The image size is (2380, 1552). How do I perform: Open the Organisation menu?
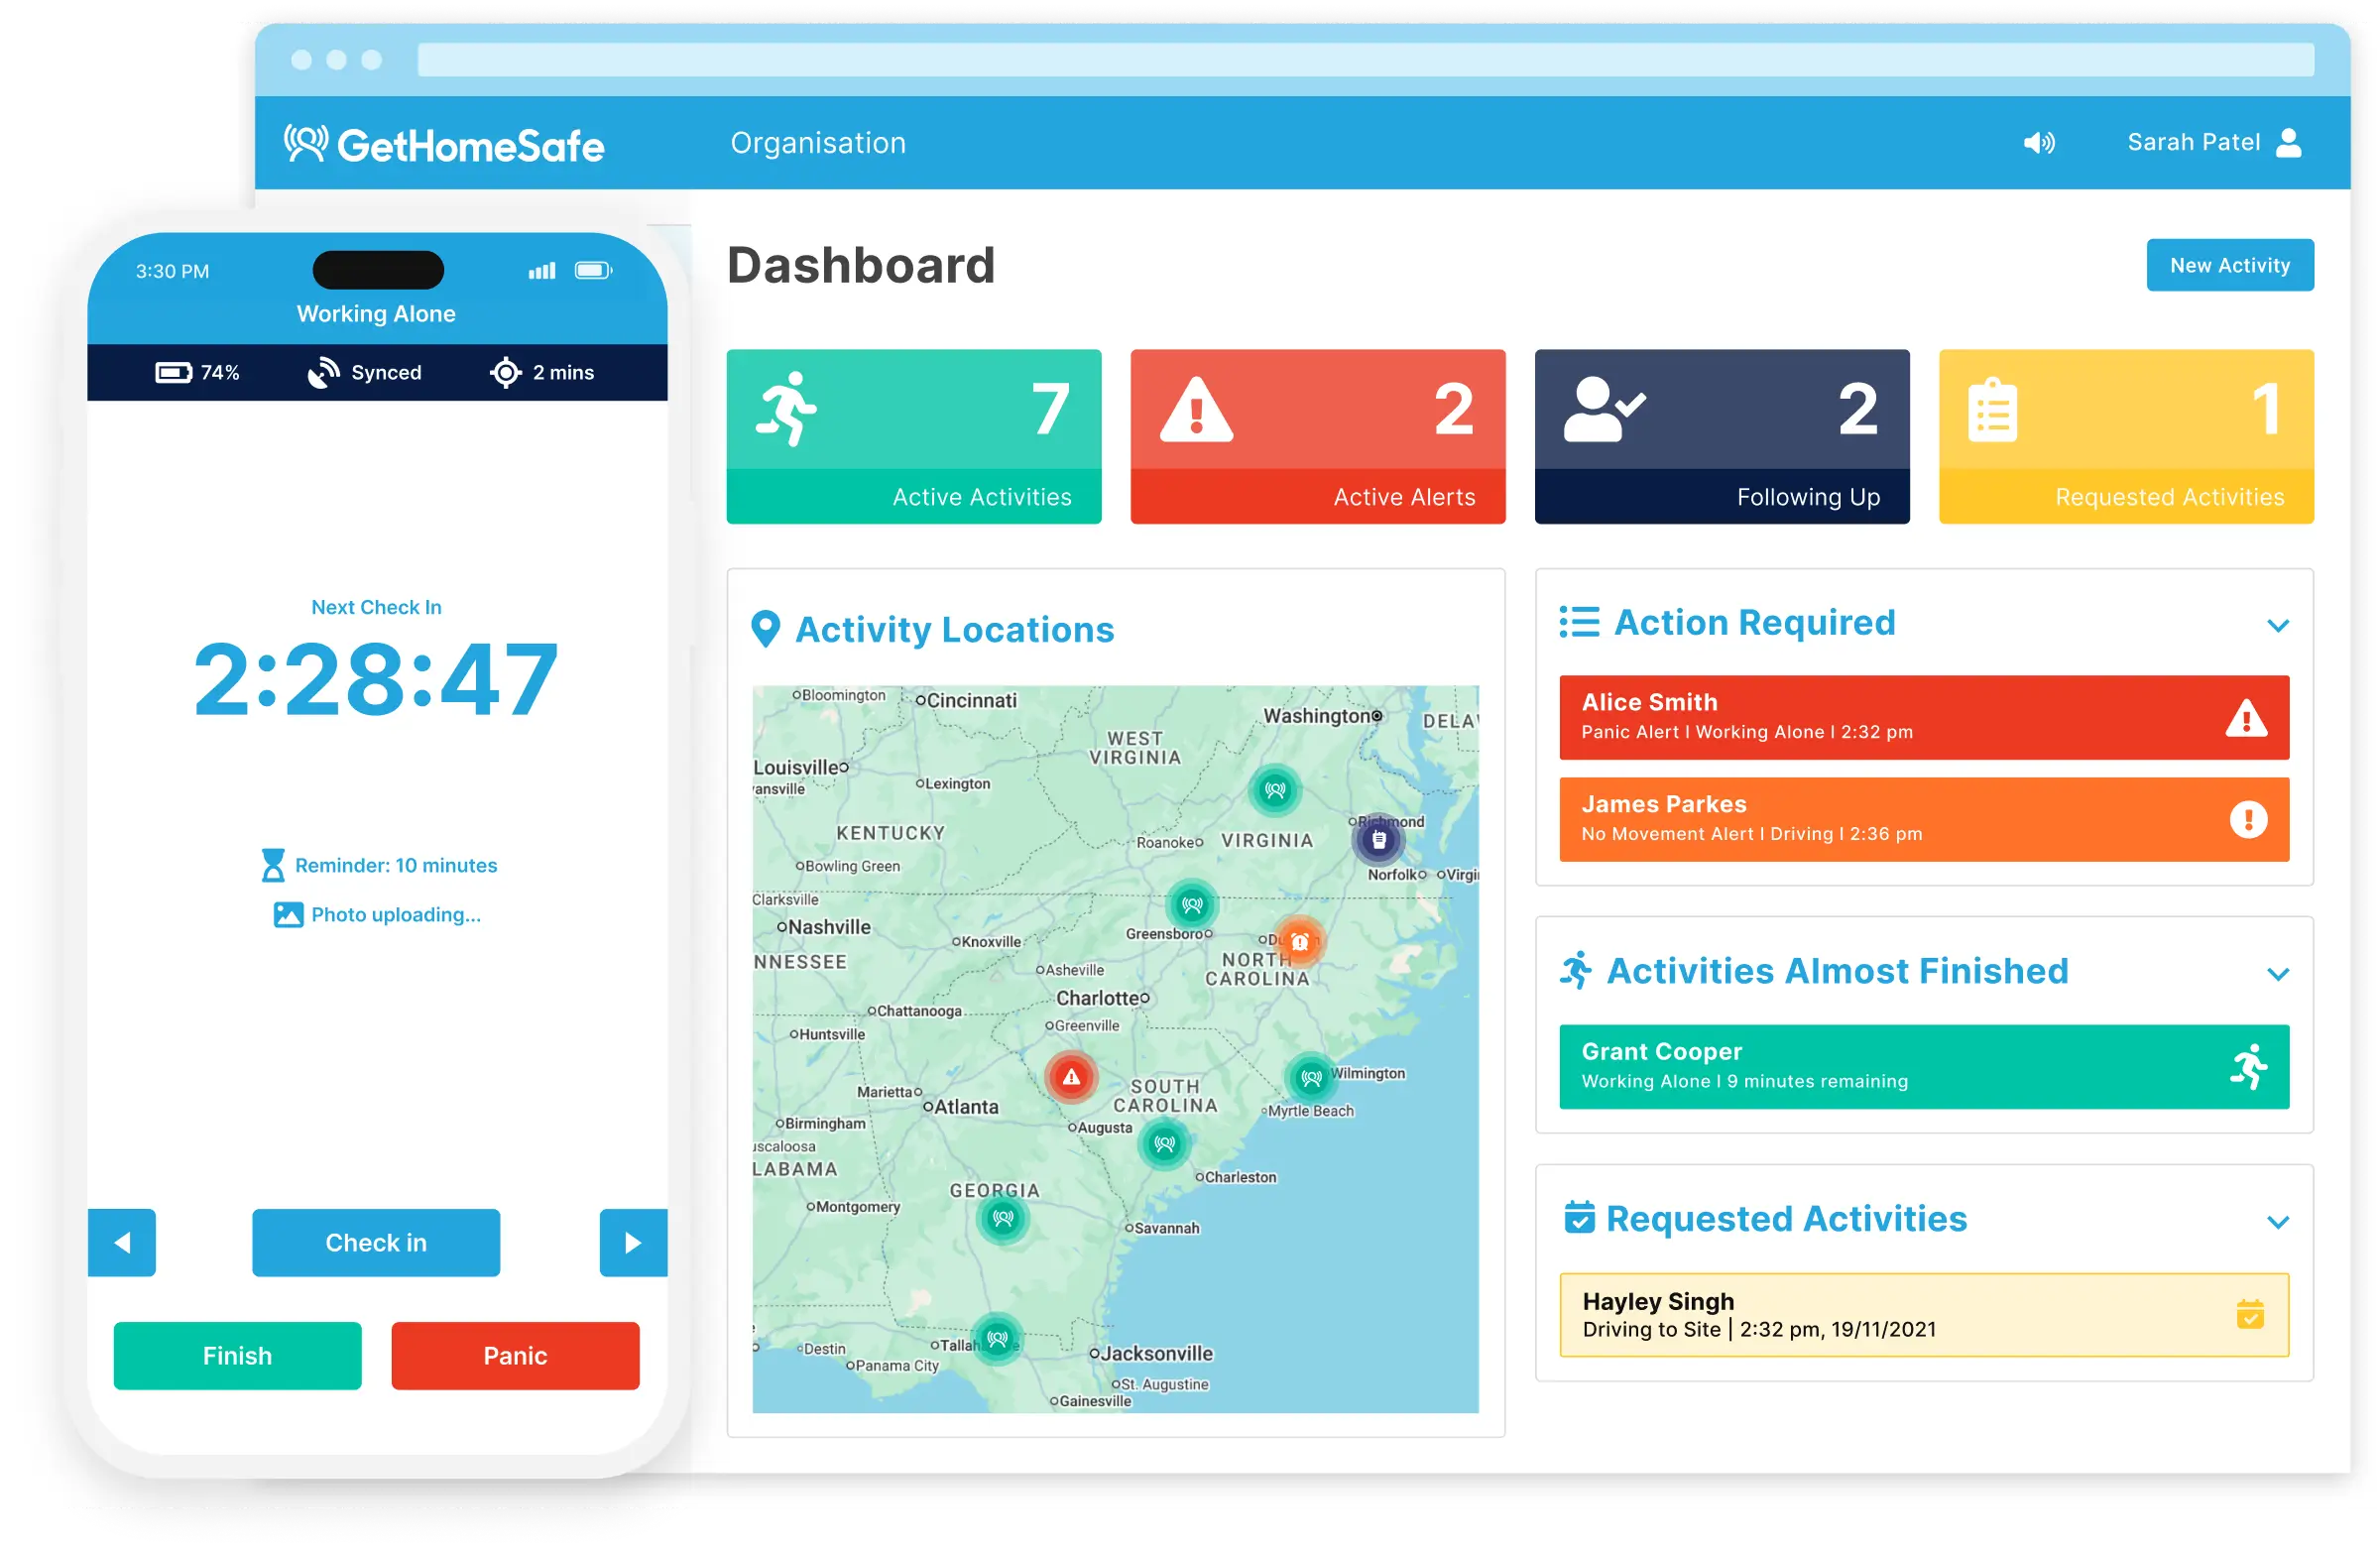(x=817, y=143)
